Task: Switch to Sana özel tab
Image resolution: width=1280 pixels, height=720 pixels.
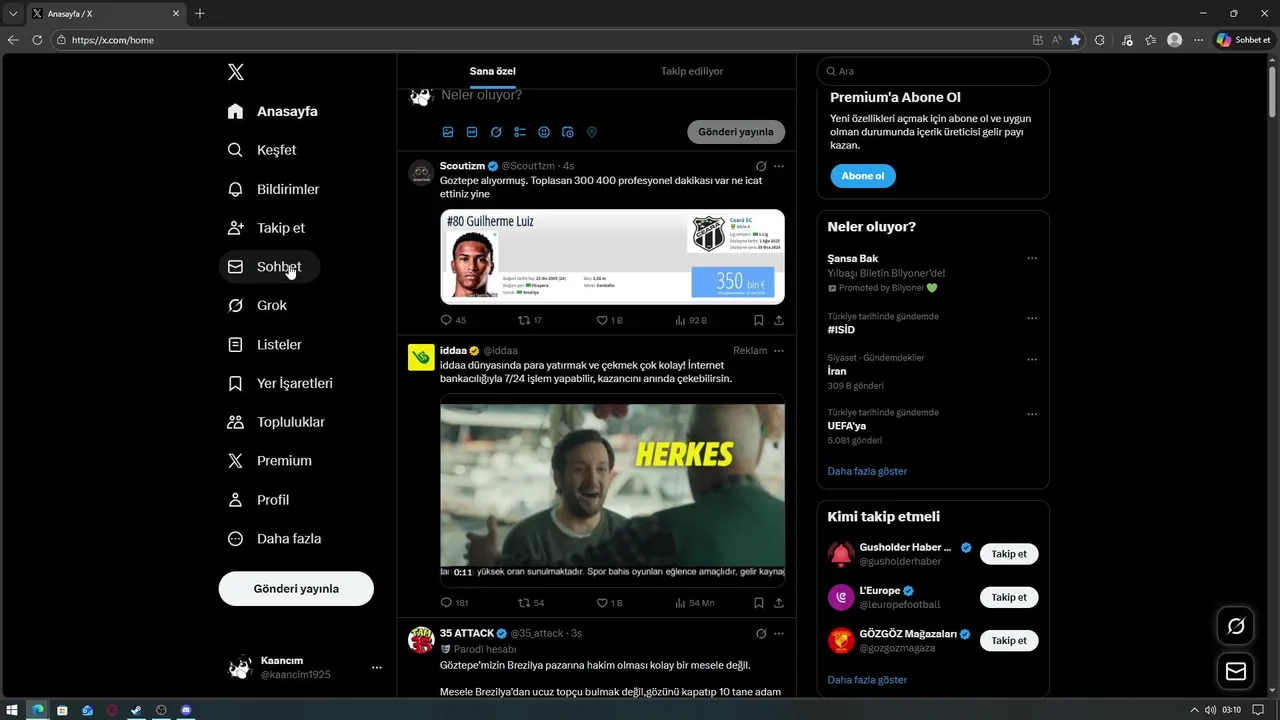Action: point(493,72)
